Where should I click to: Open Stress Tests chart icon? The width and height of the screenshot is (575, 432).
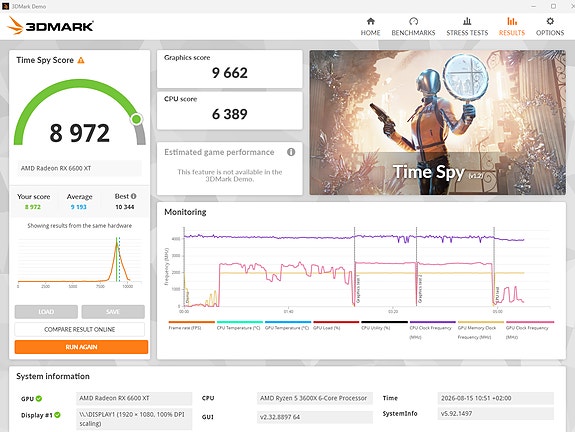click(467, 21)
